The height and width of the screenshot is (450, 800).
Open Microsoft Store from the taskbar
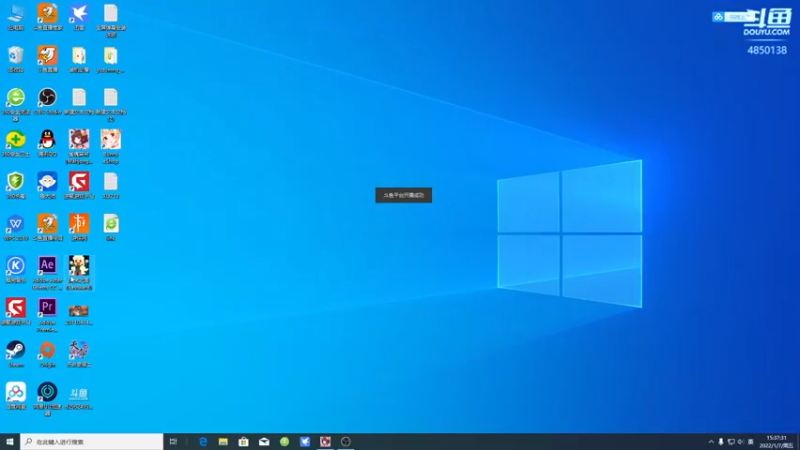point(244,441)
